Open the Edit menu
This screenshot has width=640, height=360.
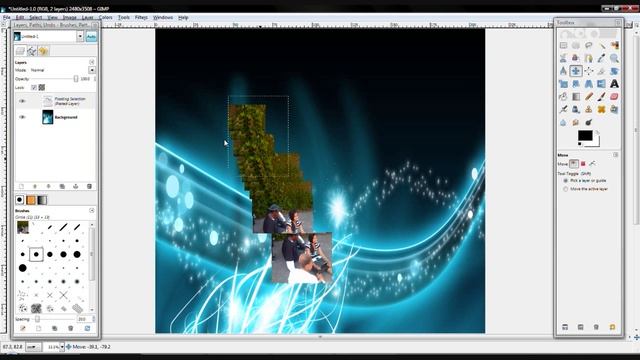[20, 18]
